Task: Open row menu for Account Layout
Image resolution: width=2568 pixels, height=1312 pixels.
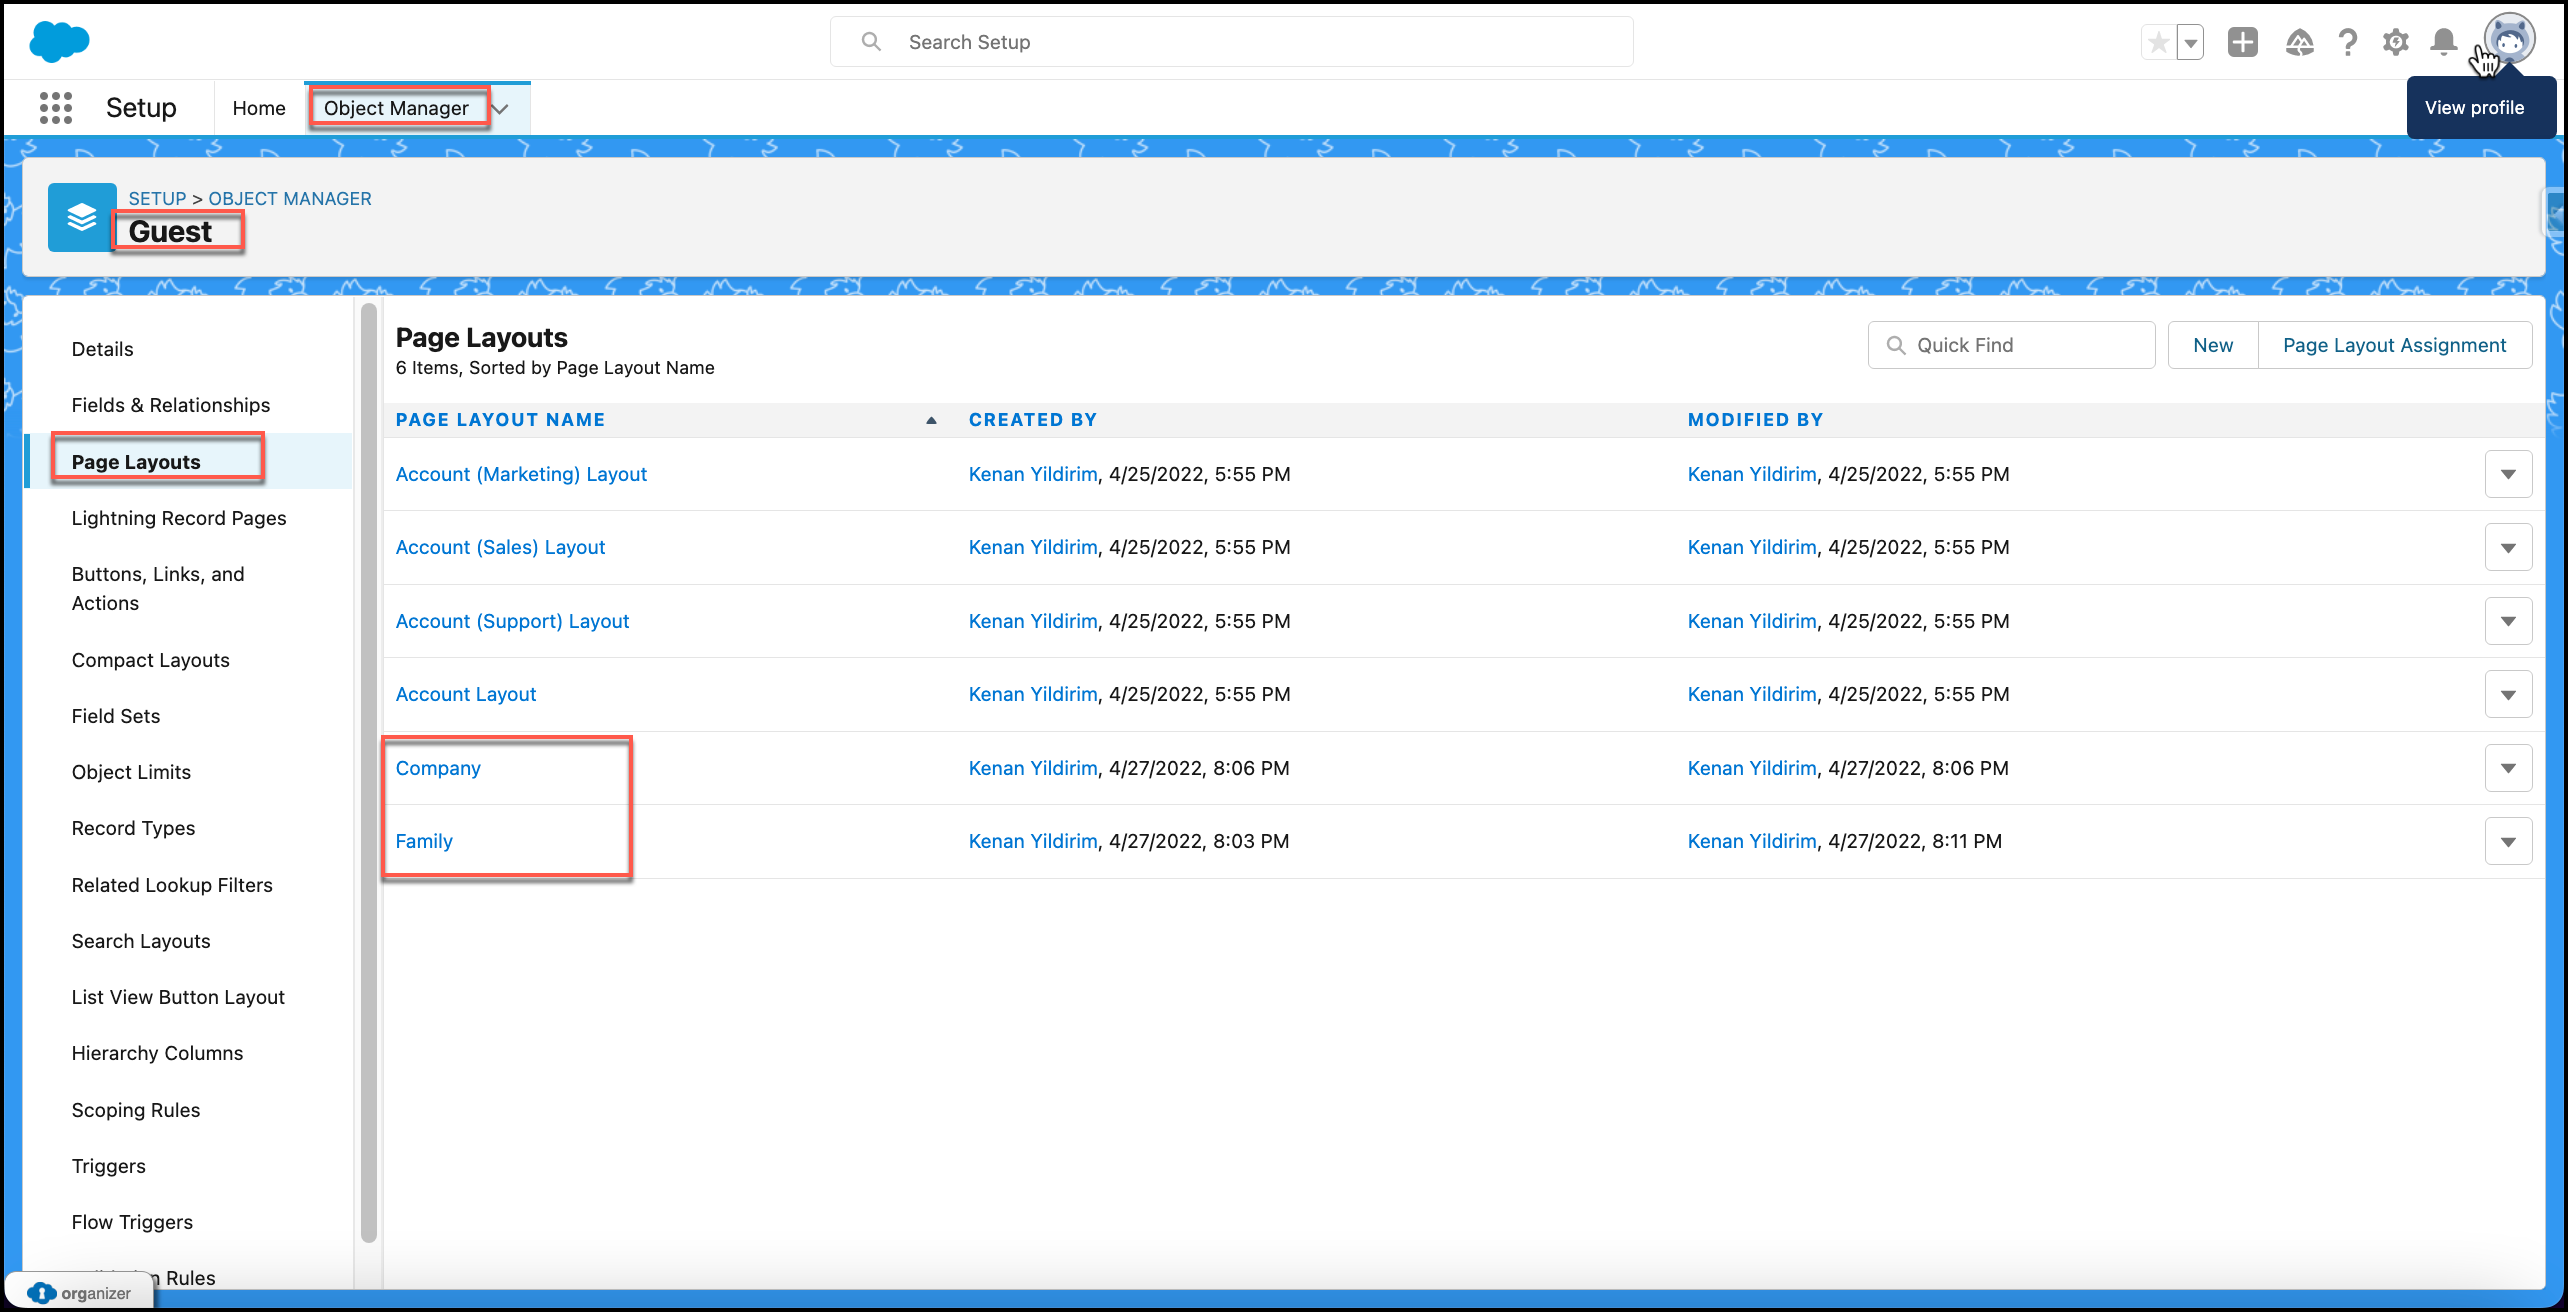Action: (x=2508, y=694)
